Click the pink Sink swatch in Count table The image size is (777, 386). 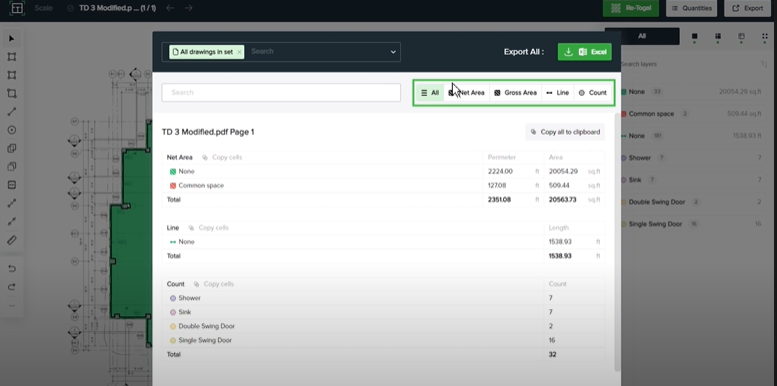[172, 313]
